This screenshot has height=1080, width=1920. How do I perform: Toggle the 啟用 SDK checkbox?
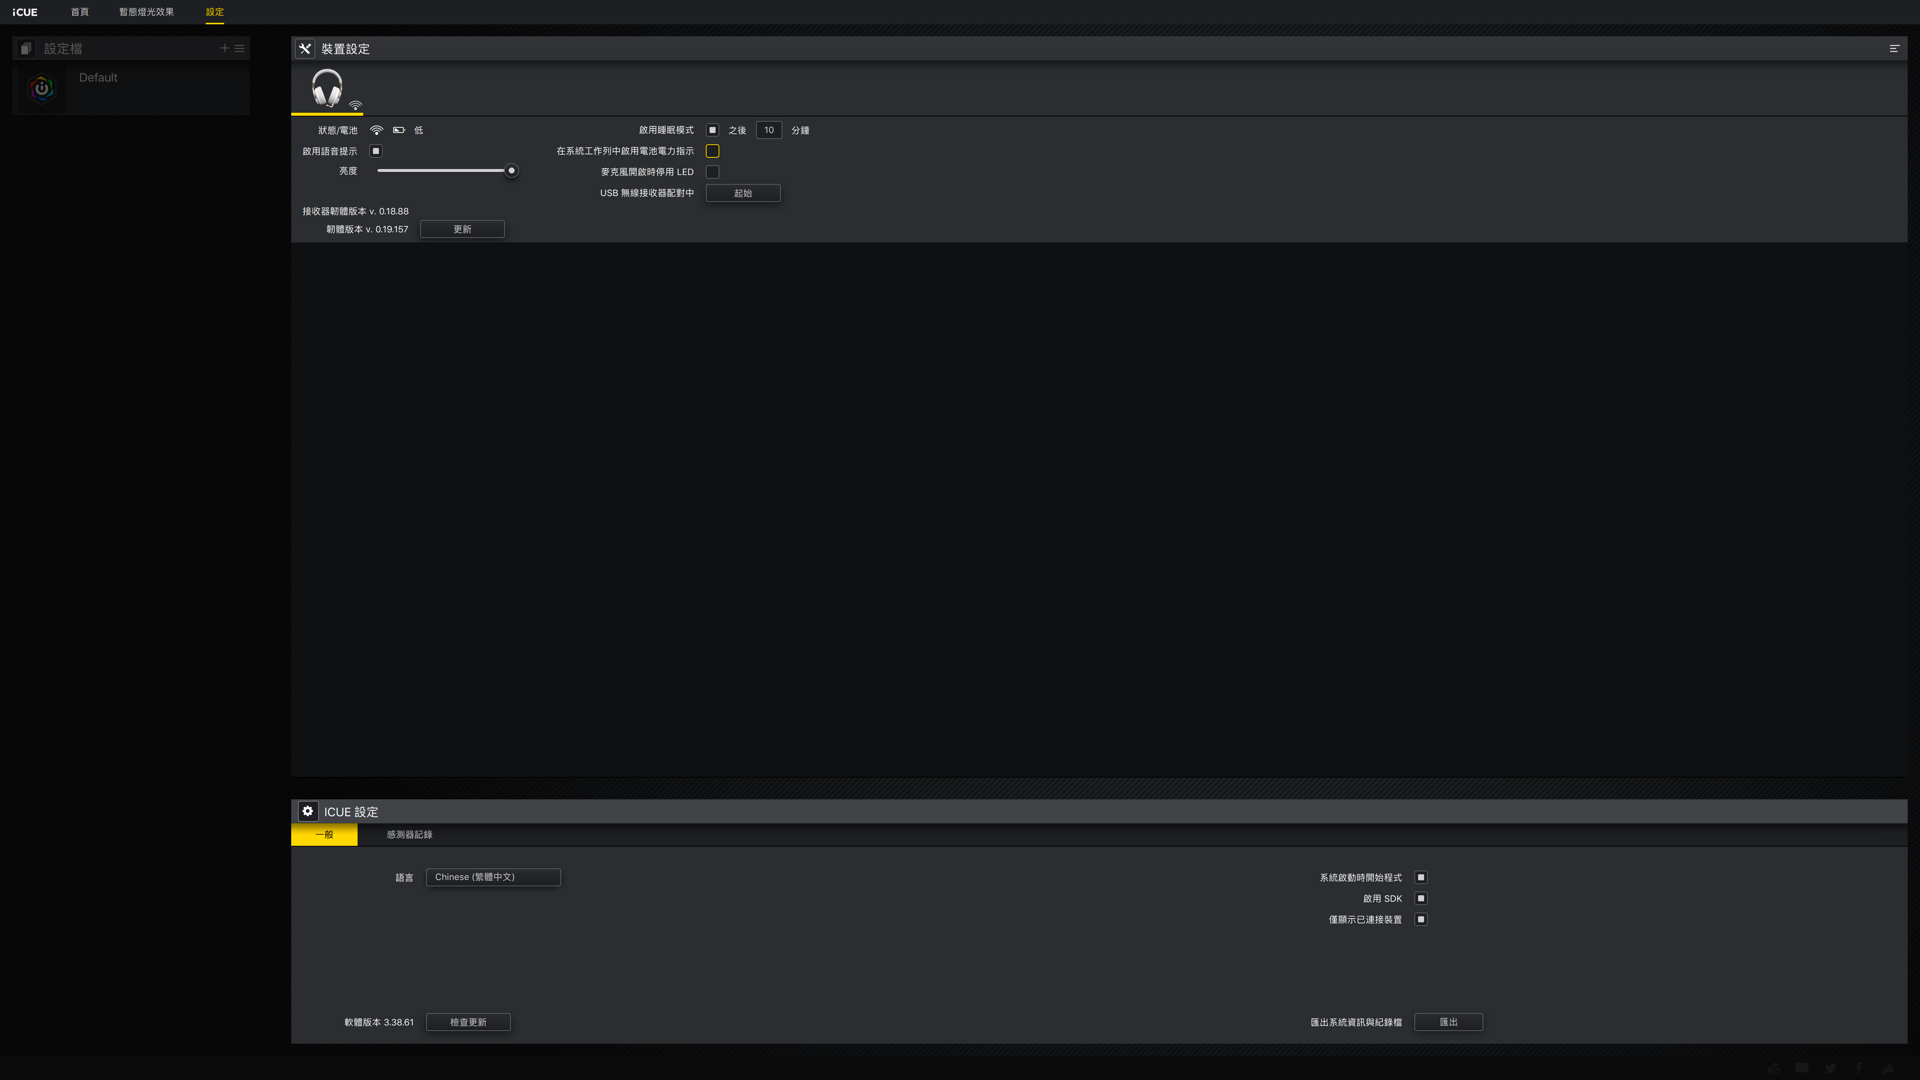click(1421, 899)
